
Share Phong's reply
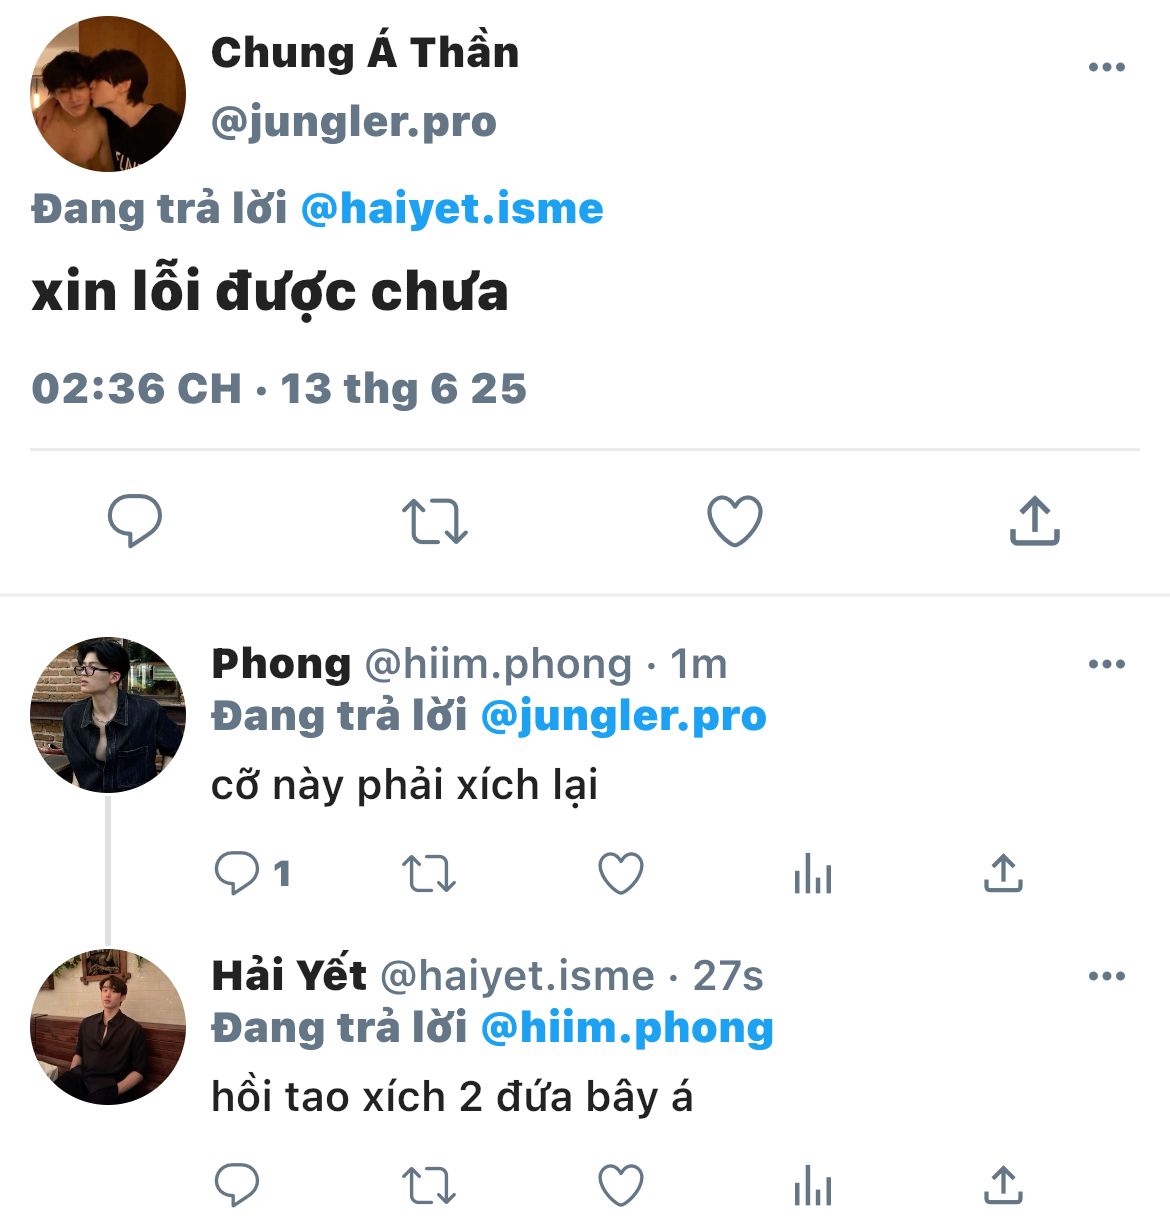(1003, 873)
